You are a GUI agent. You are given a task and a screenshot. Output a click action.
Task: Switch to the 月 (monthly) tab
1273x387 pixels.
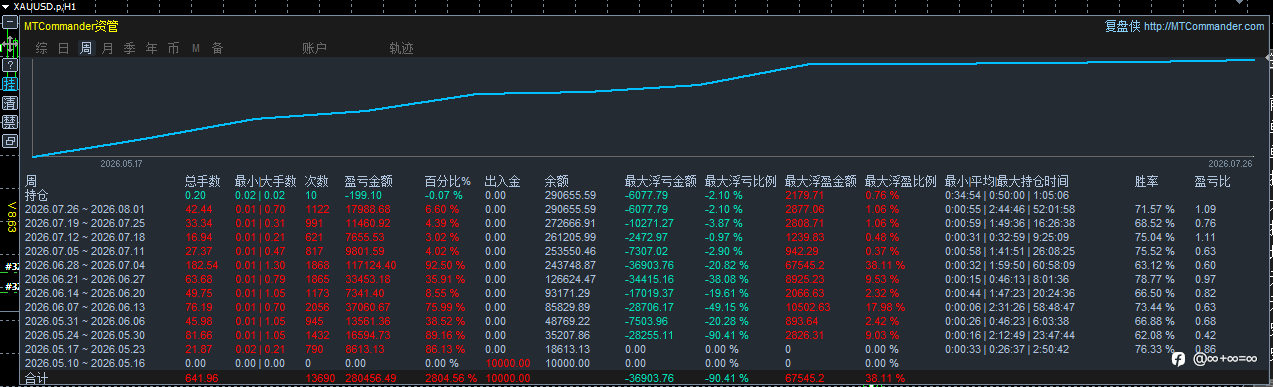[x=107, y=48]
